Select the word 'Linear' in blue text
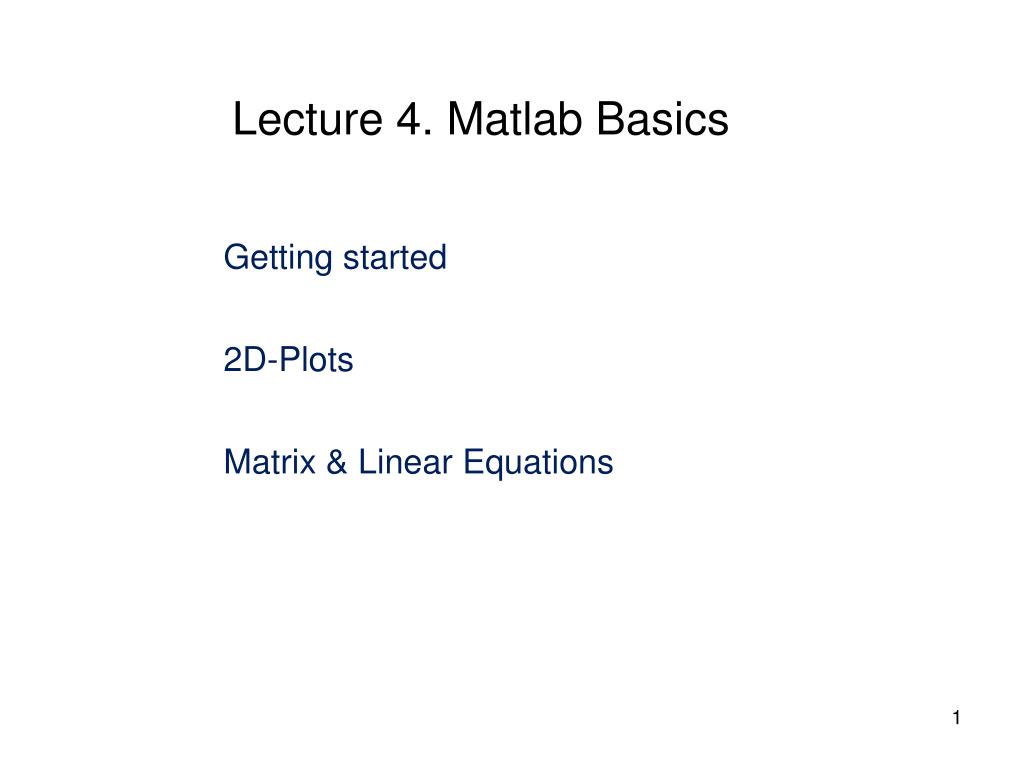1024x768 pixels. coord(405,462)
